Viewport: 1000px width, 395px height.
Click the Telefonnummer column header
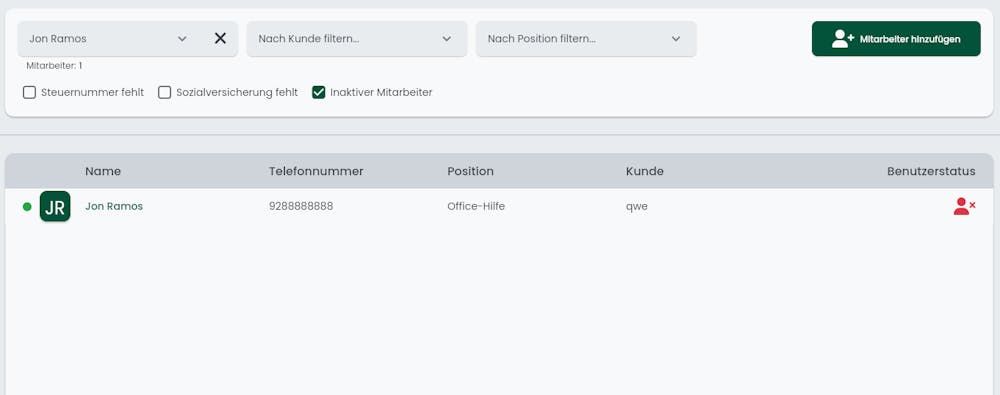coord(316,171)
